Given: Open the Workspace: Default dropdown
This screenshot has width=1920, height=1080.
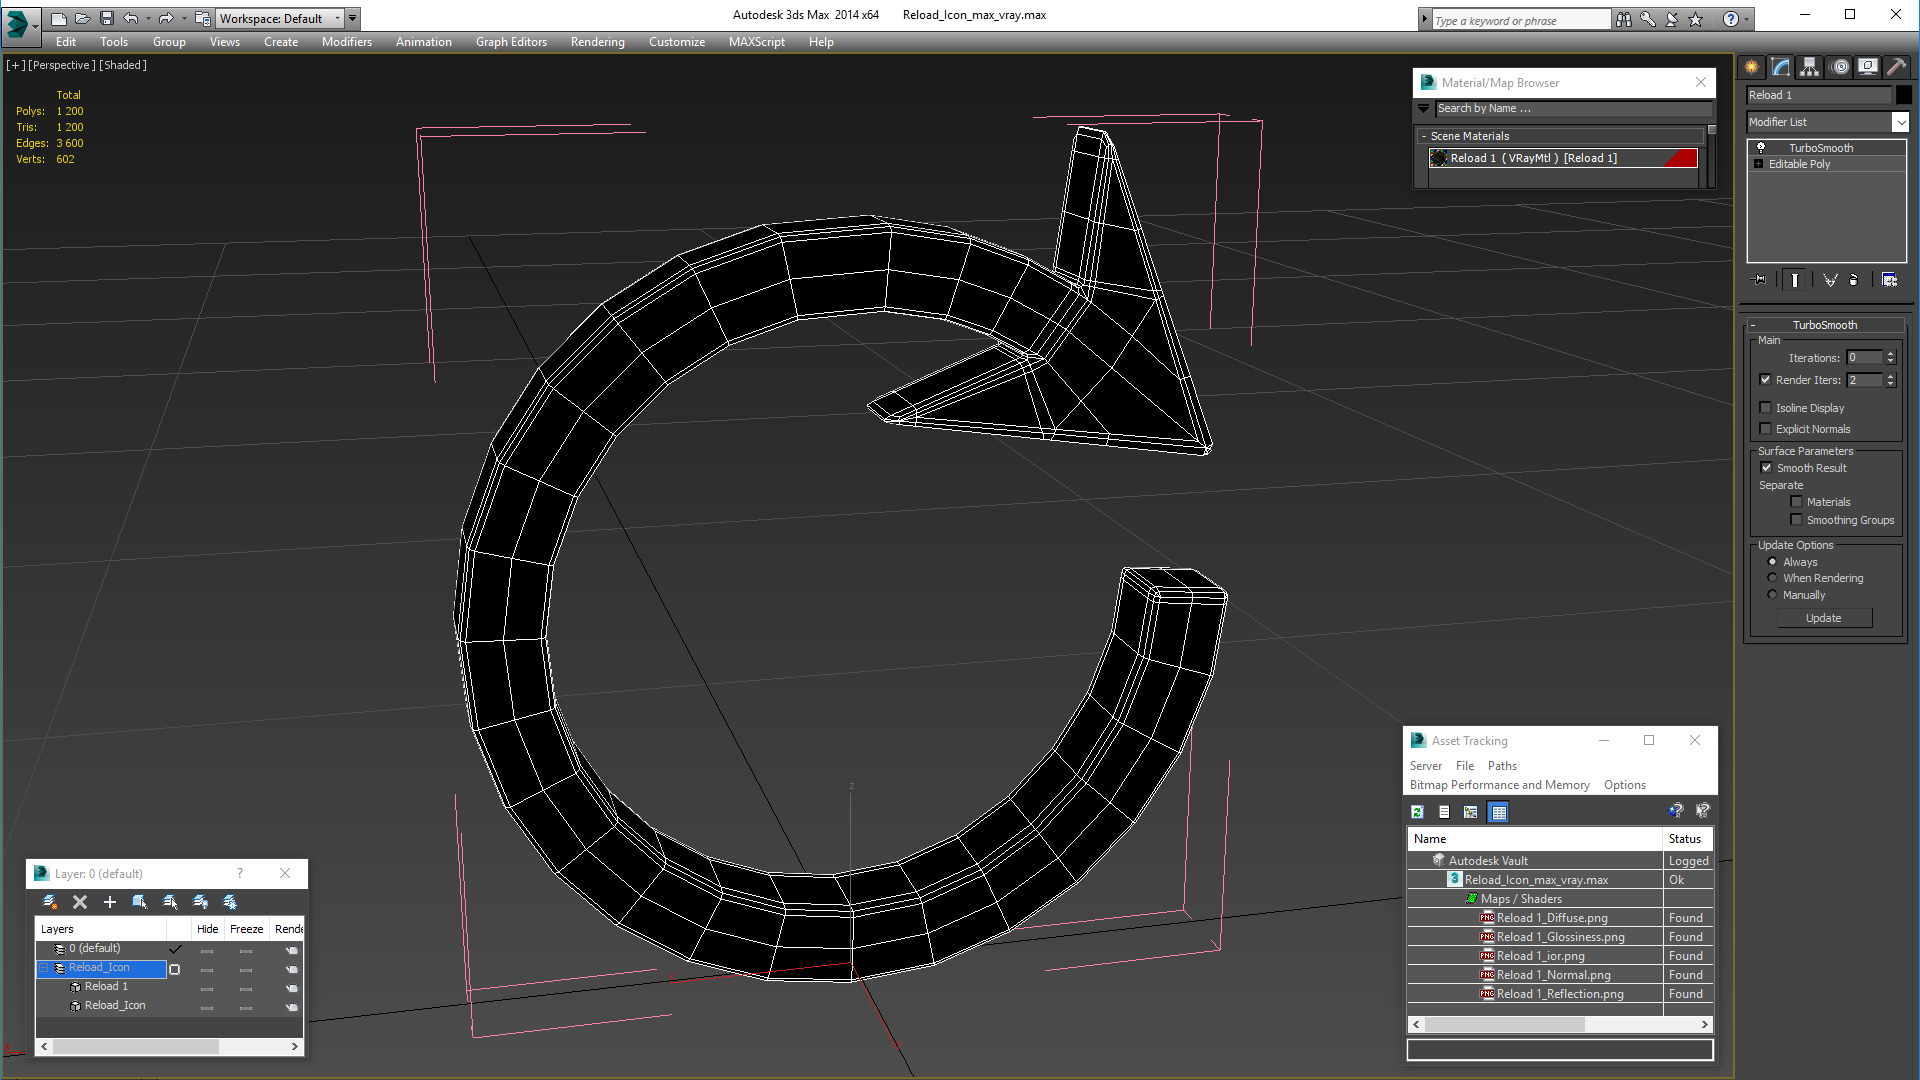Looking at the screenshot, I should 280,18.
